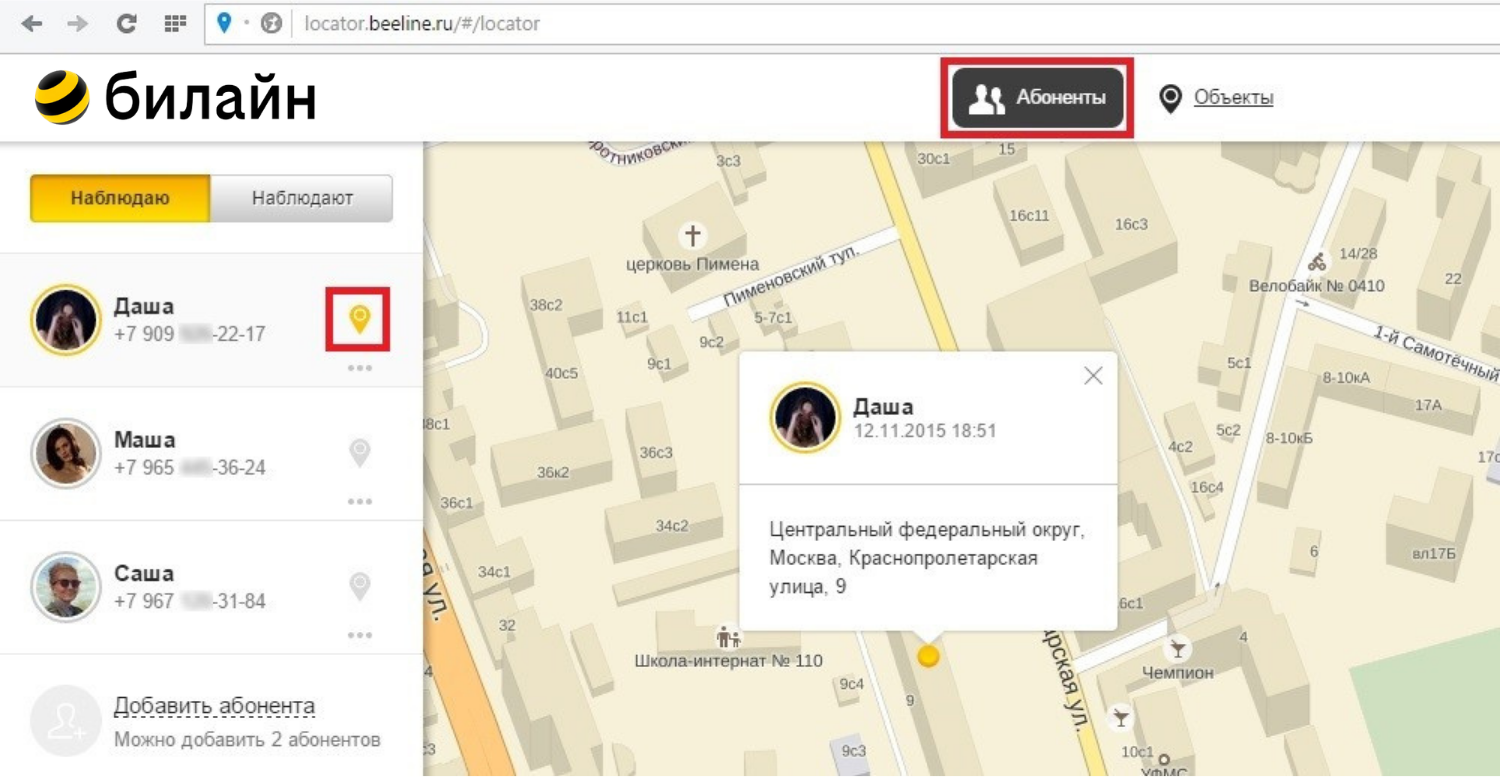Open the browser apps grid icon
The image size is (1500, 778).
(175, 23)
